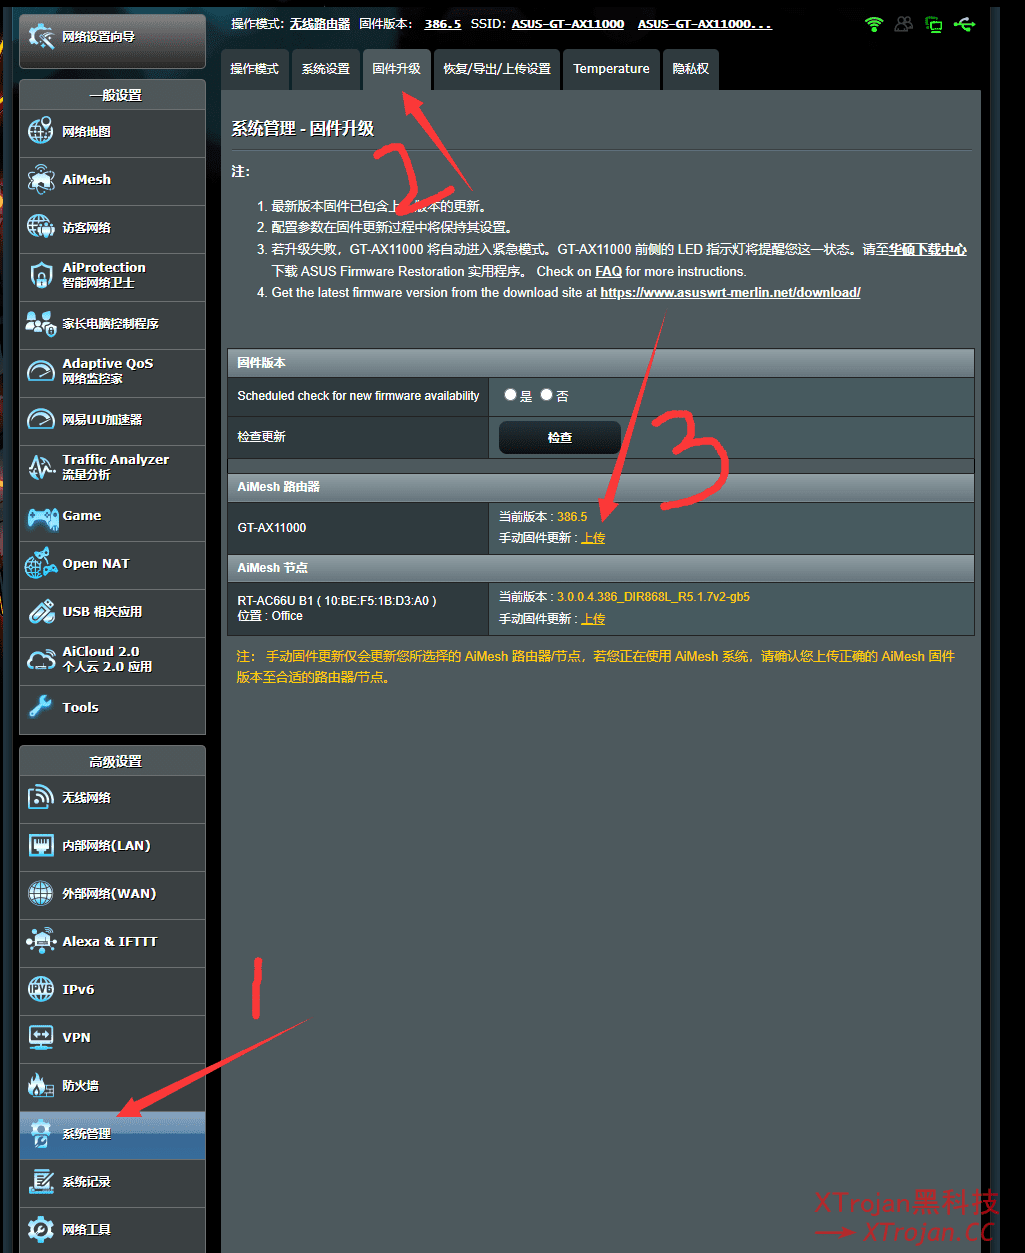Select the RT-AC66U B1 node name text
The width and height of the screenshot is (1025, 1253).
click(337, 600)
